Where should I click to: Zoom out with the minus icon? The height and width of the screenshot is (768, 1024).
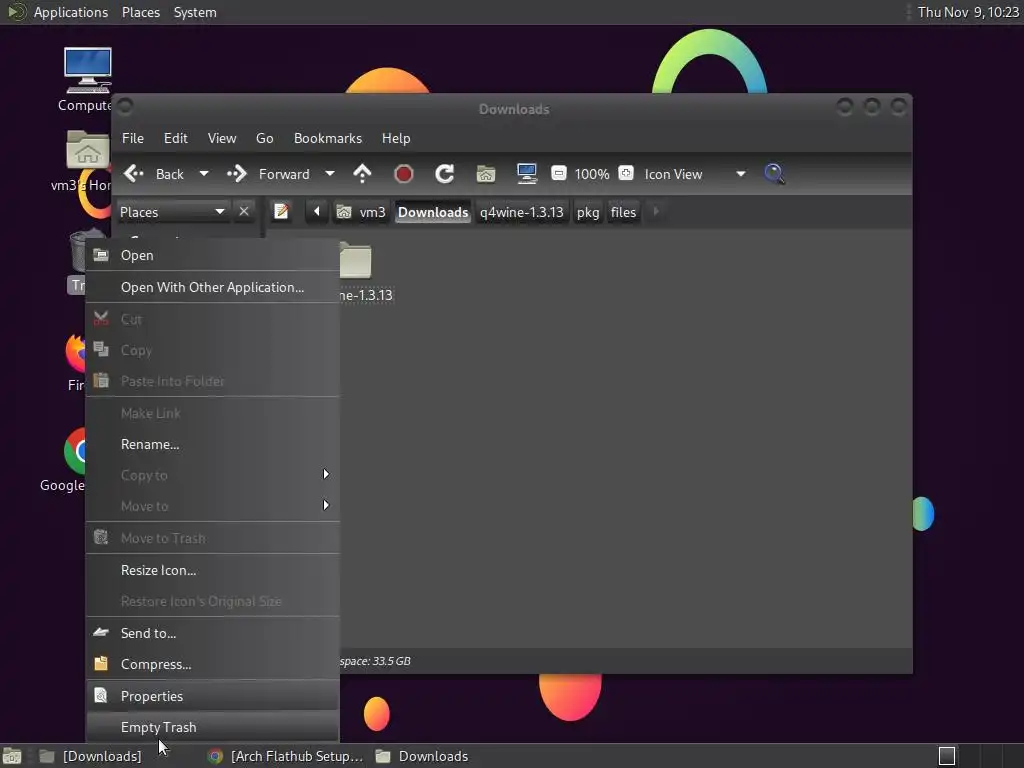pos(558,173)
